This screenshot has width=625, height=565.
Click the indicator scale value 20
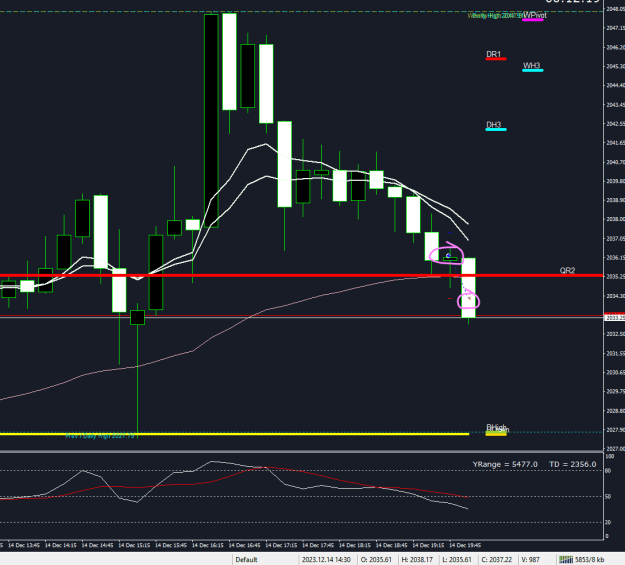pos(608,522)
